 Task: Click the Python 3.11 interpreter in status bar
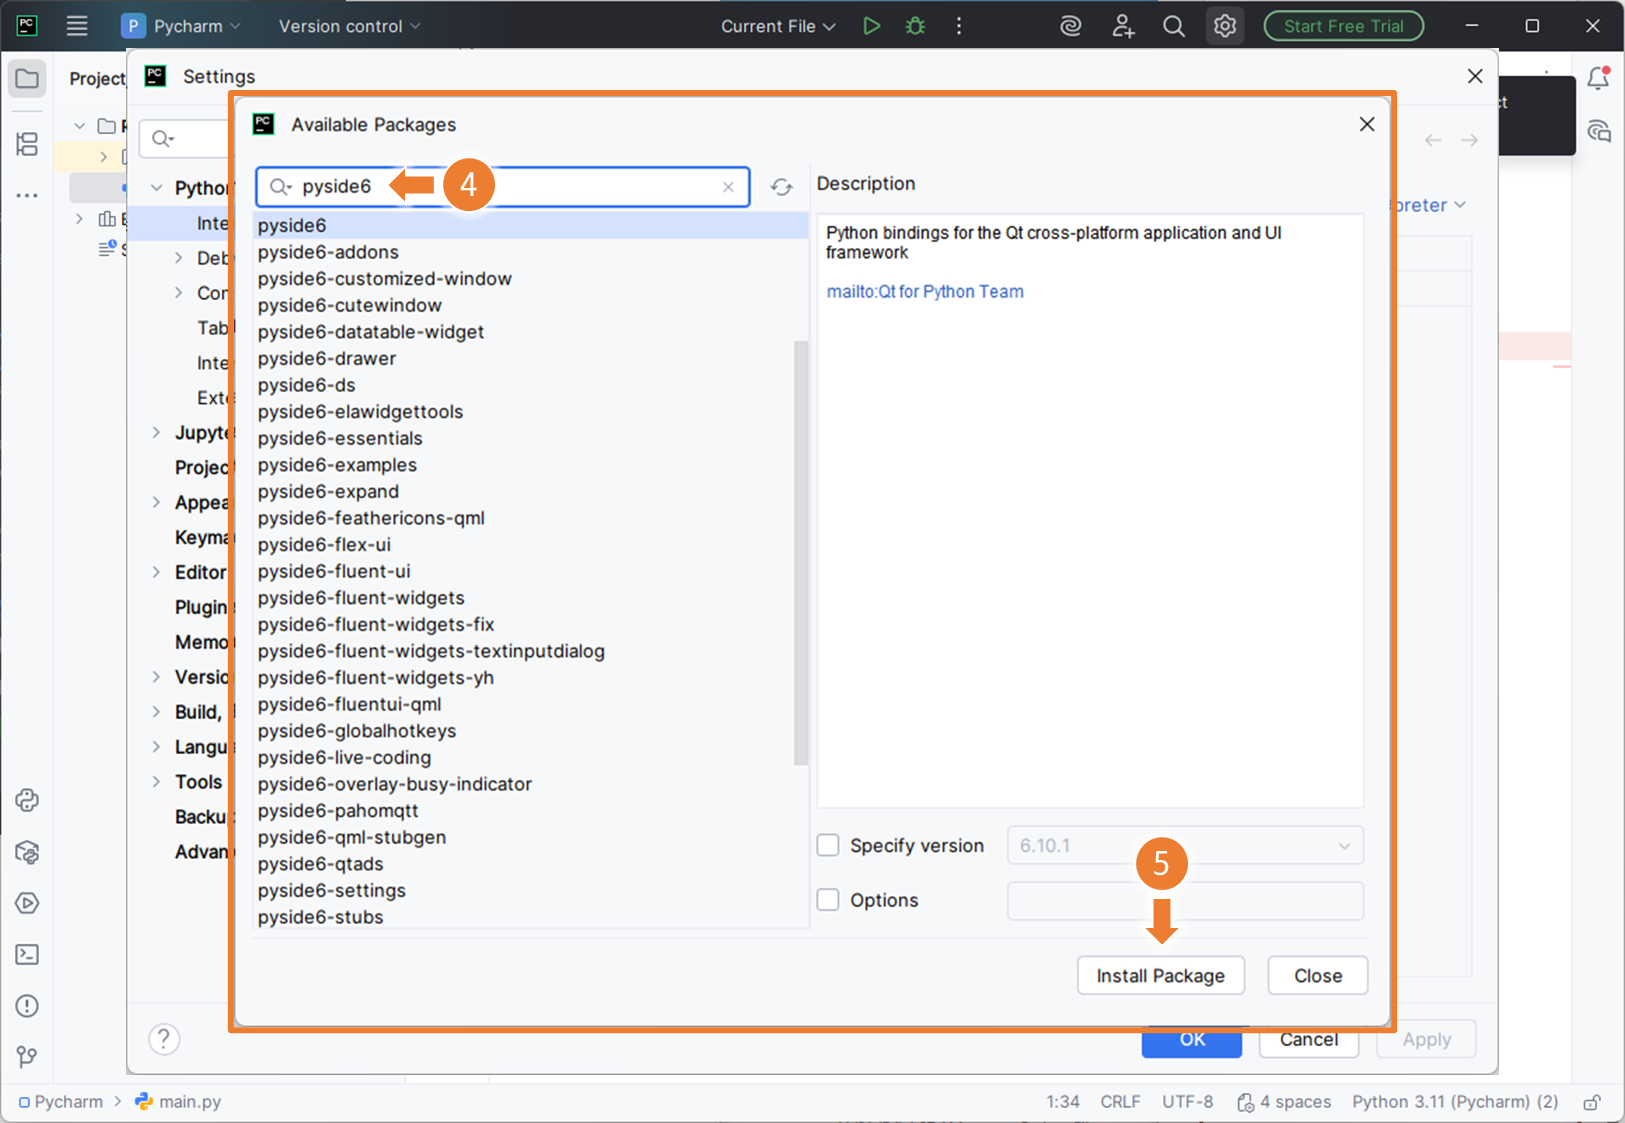[x=1455, y=1102]
